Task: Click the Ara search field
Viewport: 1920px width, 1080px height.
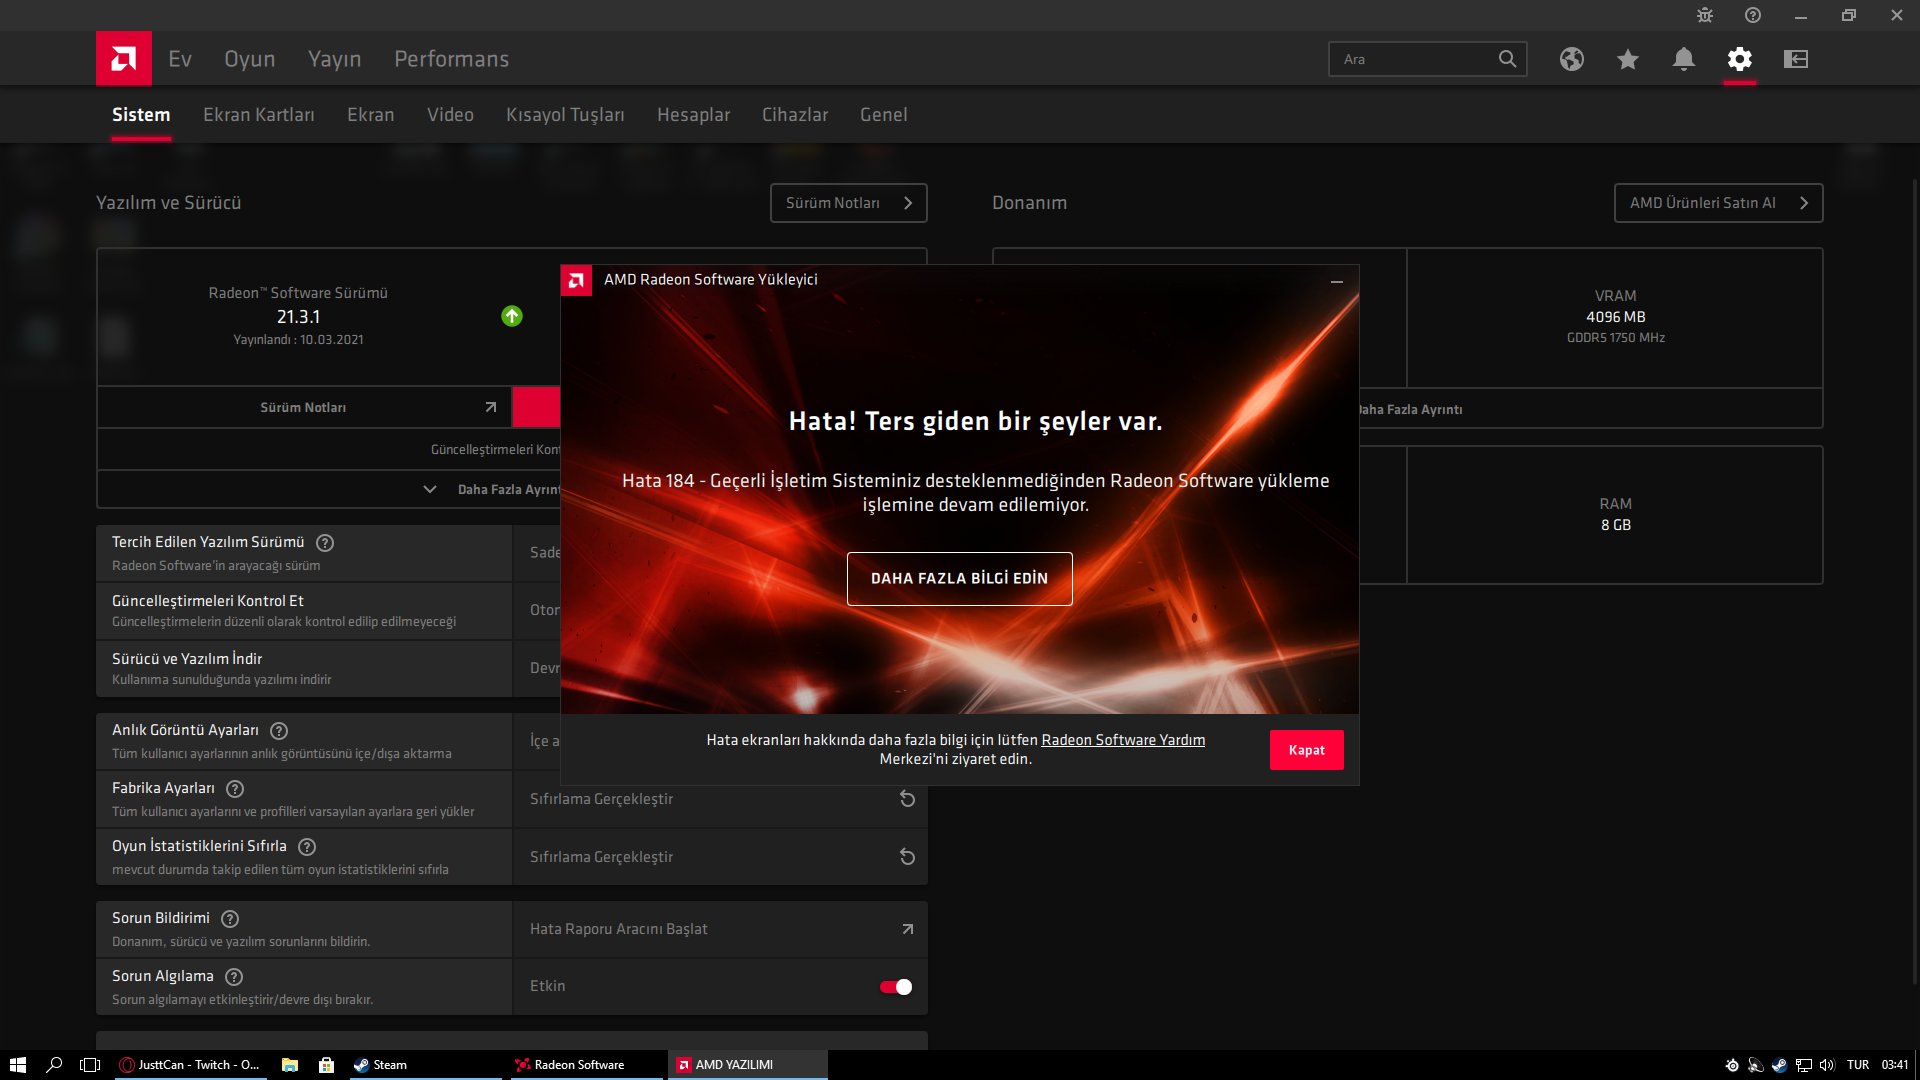Action: 1412,59
